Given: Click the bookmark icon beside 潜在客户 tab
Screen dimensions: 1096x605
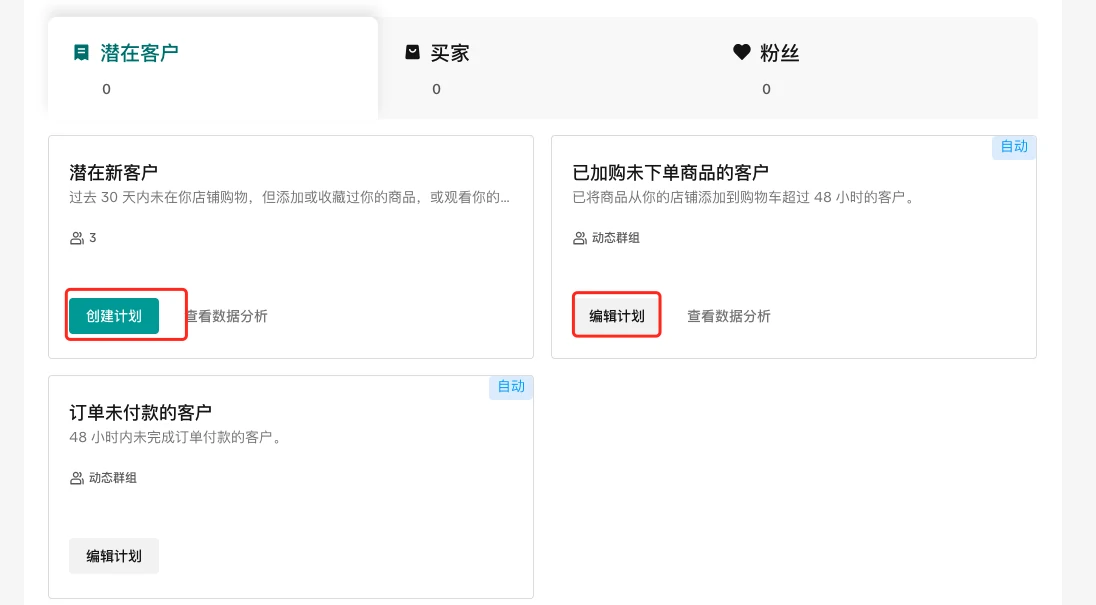Looking at the screenshot, I should coord(83,52).
